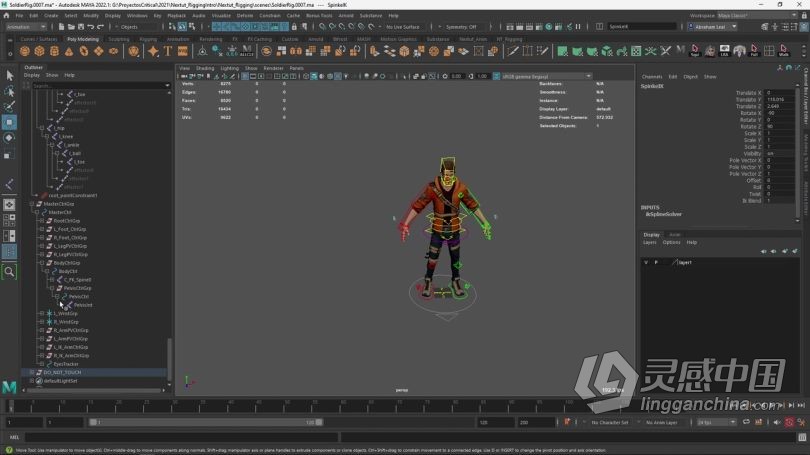Toggle the audio mute speaker icon
810x455 pixels.
pyautogui.click(x=777, y=422)
